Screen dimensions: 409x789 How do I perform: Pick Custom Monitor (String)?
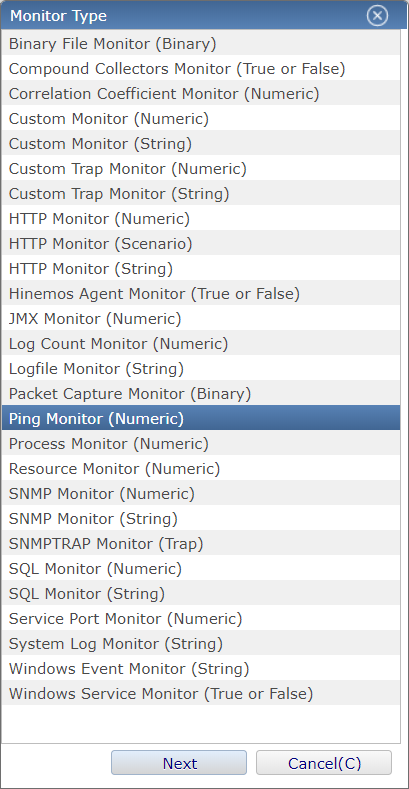point(201,144)
